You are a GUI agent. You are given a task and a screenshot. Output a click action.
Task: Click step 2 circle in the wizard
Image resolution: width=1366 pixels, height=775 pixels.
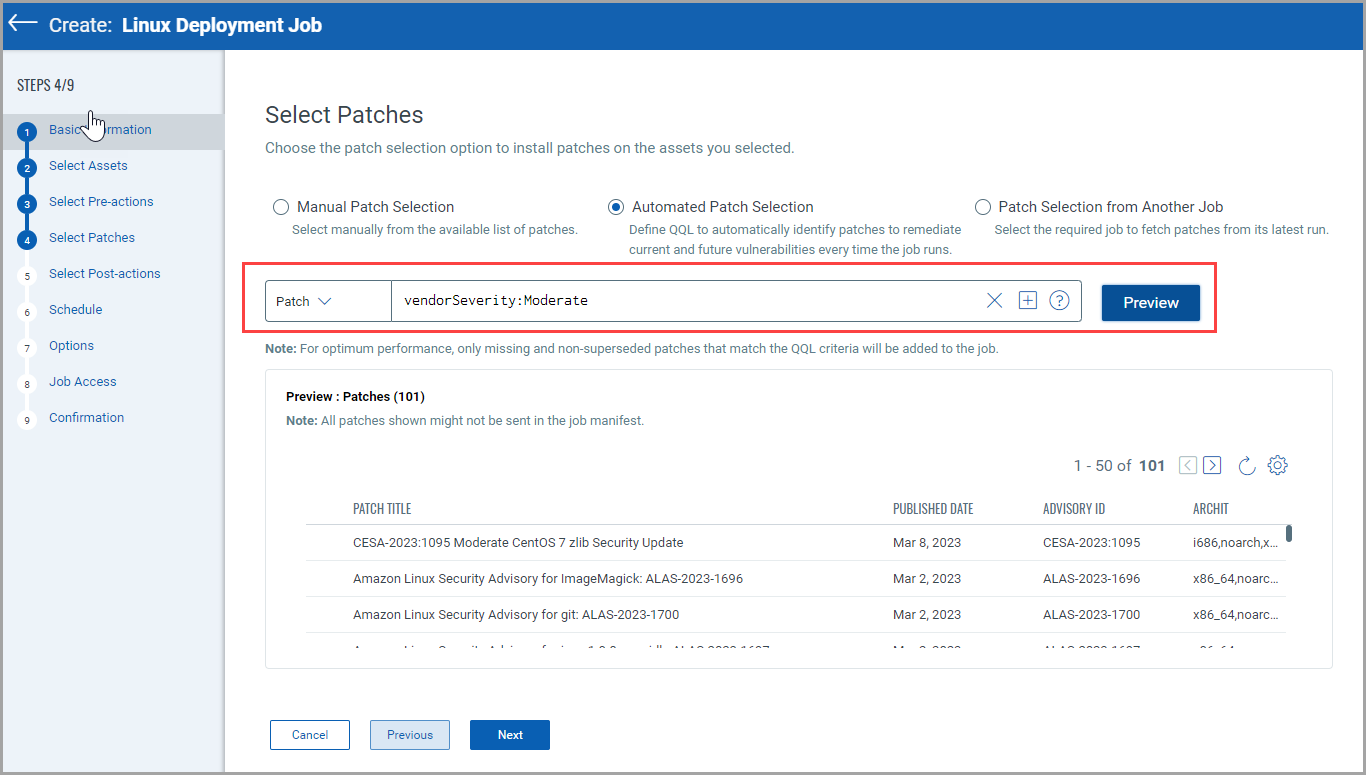click(x=27, y=168)
